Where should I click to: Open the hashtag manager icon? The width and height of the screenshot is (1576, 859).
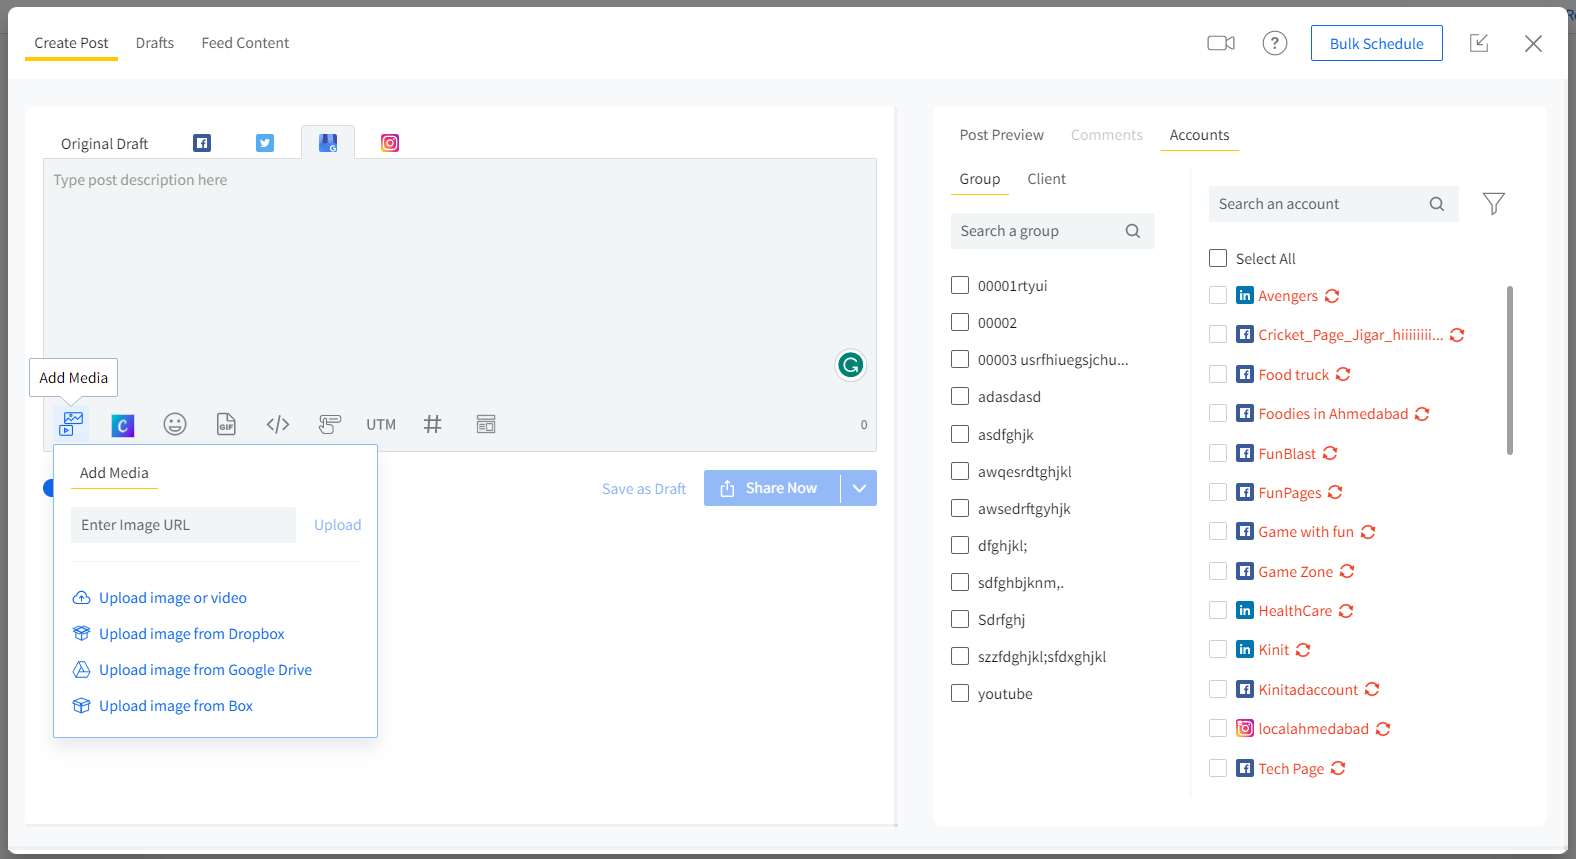click(x=433, y=425)
